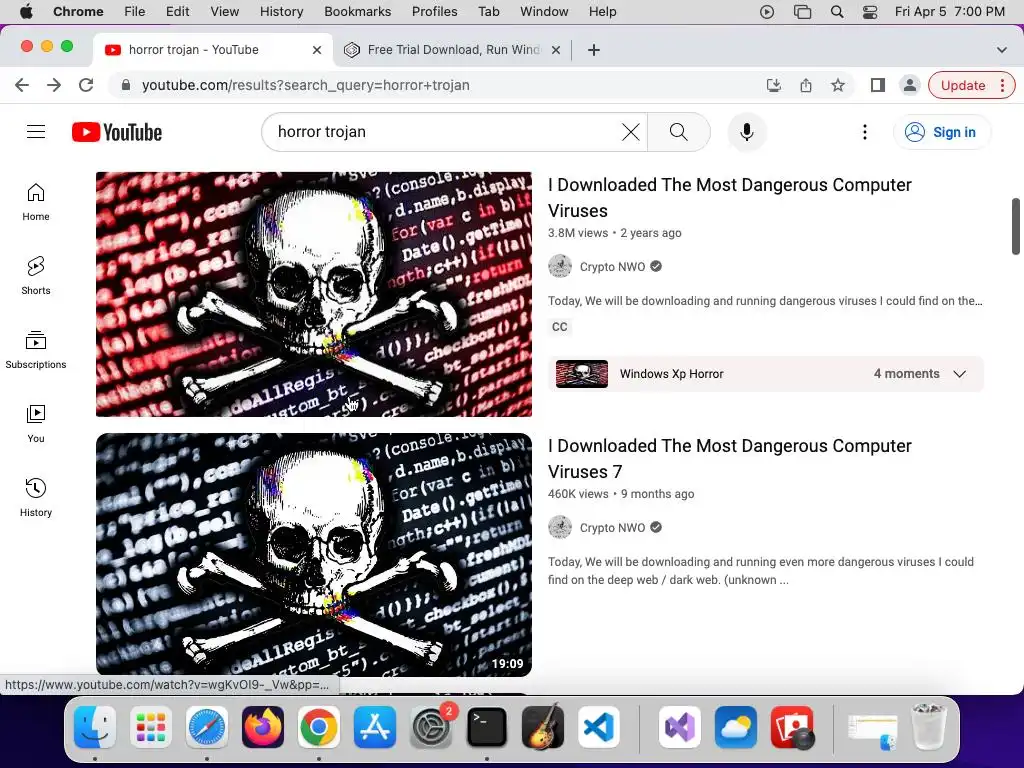The width and height of the screenshot is (1024, 768).
Task: Open title 'I Downloaded The Most Dangerous Computer Viruses'
Action: [x=729, y=197]
